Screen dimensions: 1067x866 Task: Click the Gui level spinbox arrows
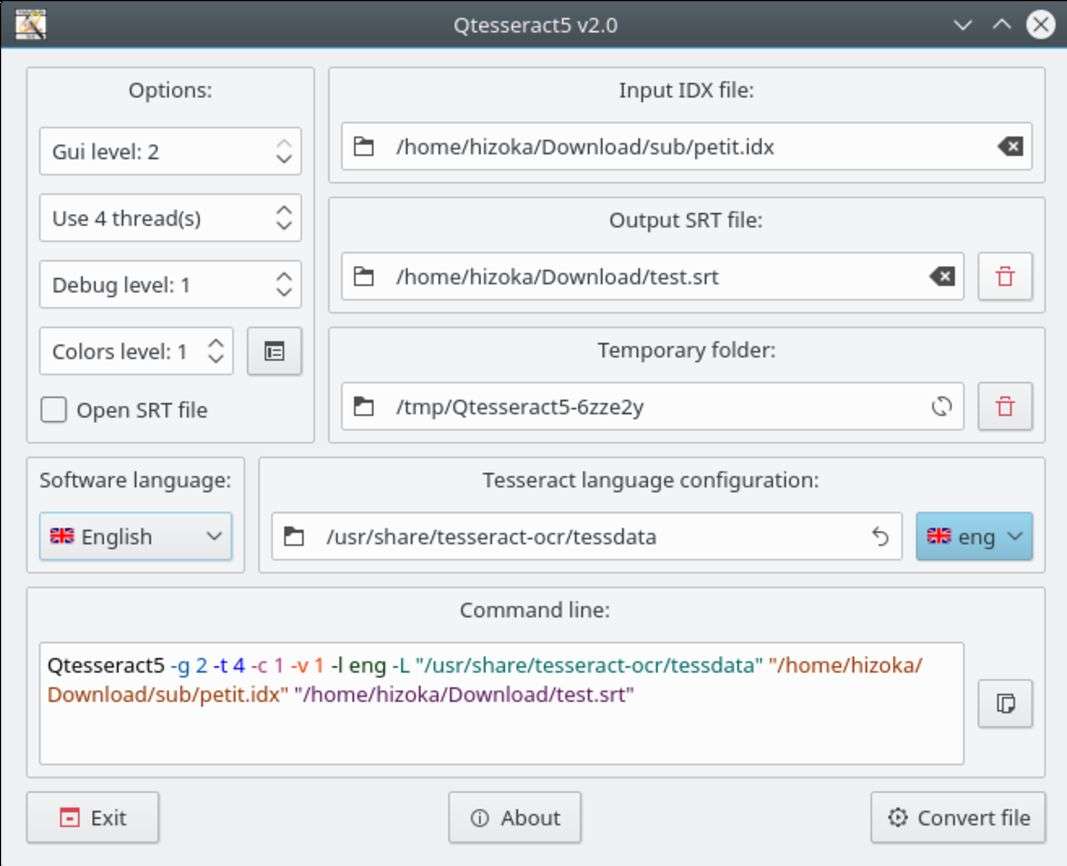284,152
